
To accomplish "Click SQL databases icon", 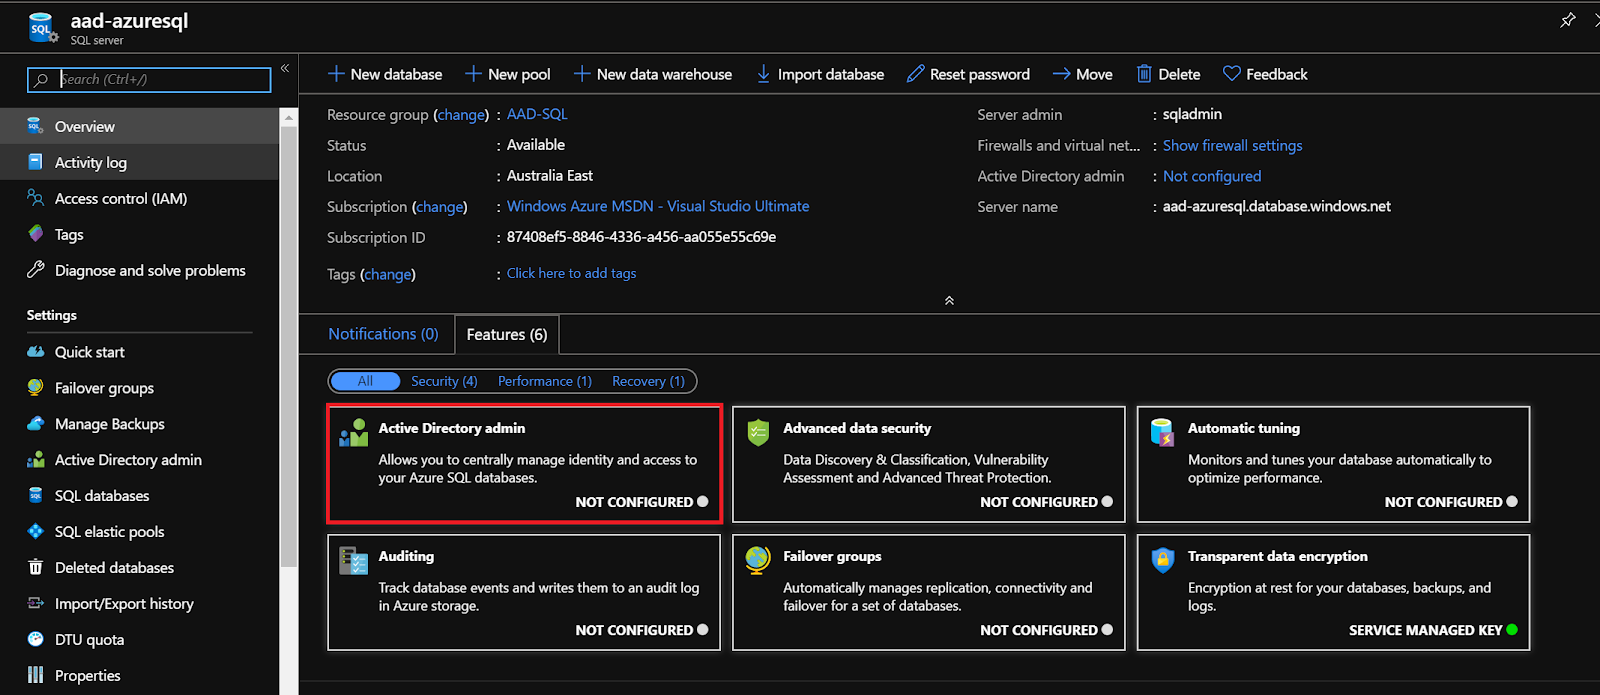I will pos(35,496).
